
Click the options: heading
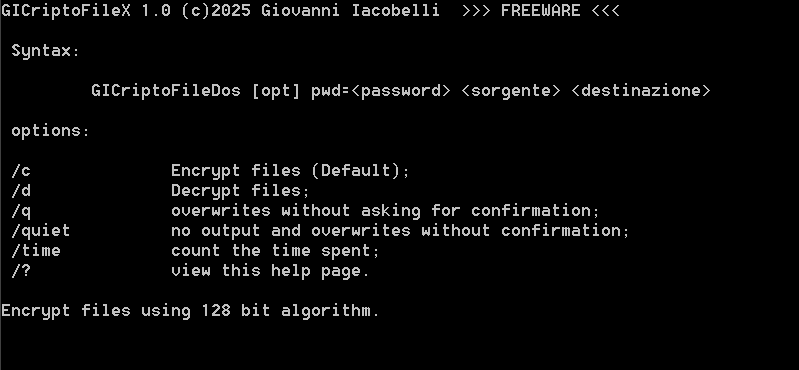(x=50, y=131)
